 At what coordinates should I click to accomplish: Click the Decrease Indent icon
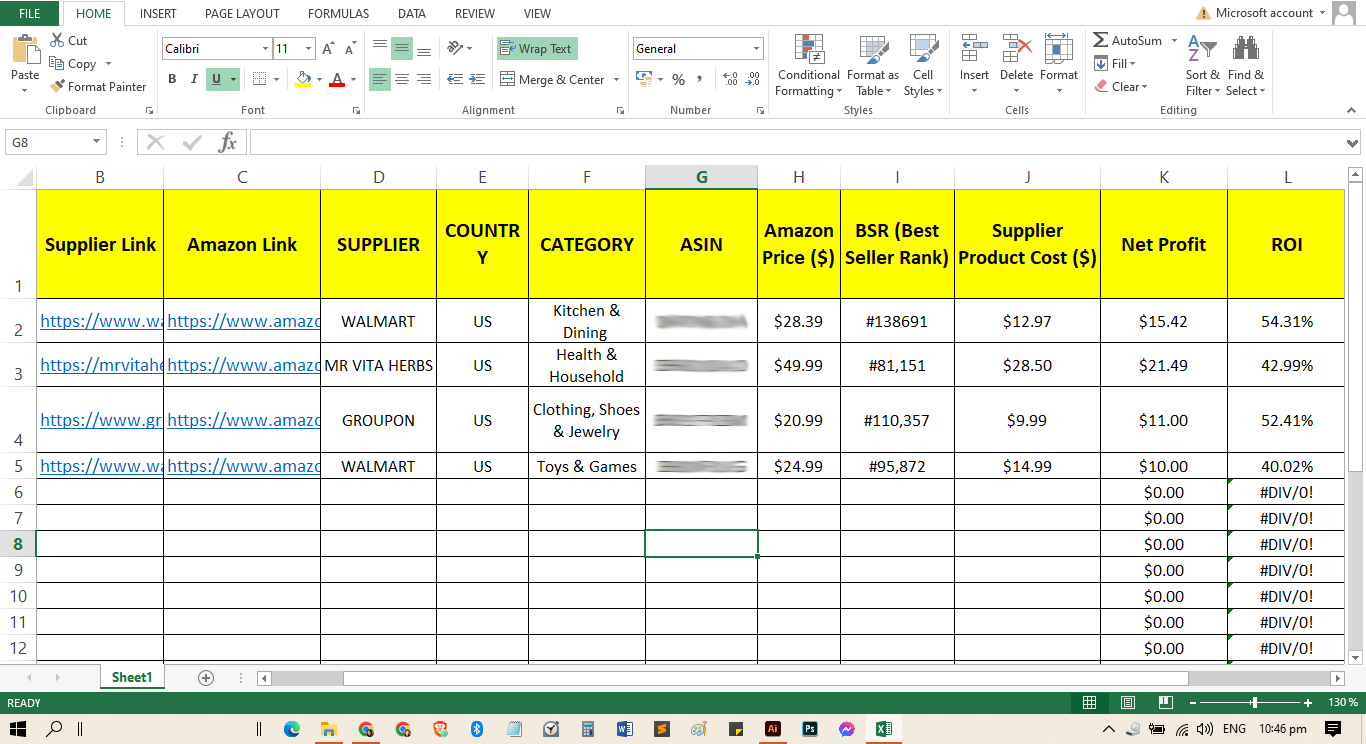(x=455, y=79)
